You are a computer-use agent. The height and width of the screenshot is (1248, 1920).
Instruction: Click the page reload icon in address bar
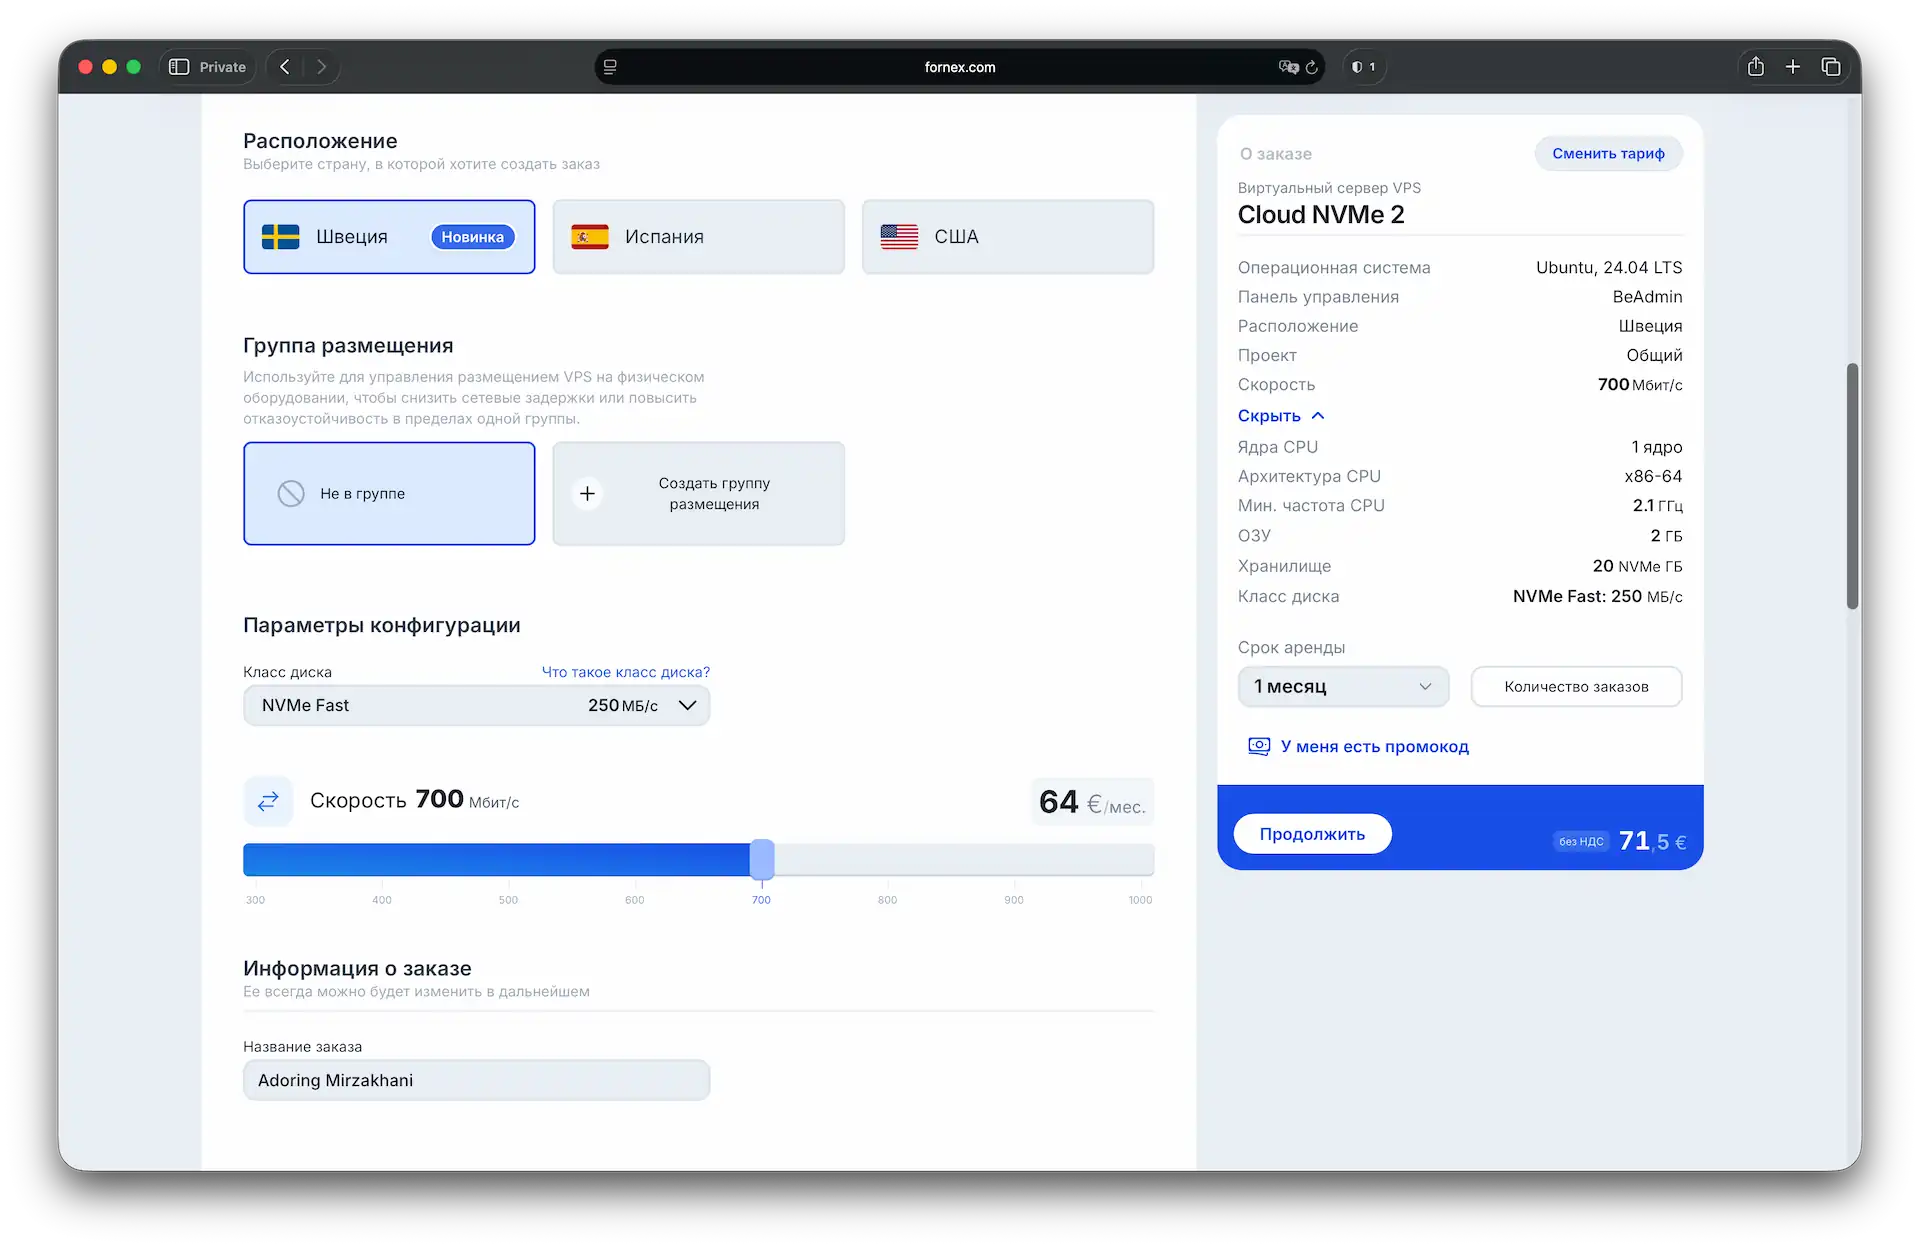[1312, 67]
